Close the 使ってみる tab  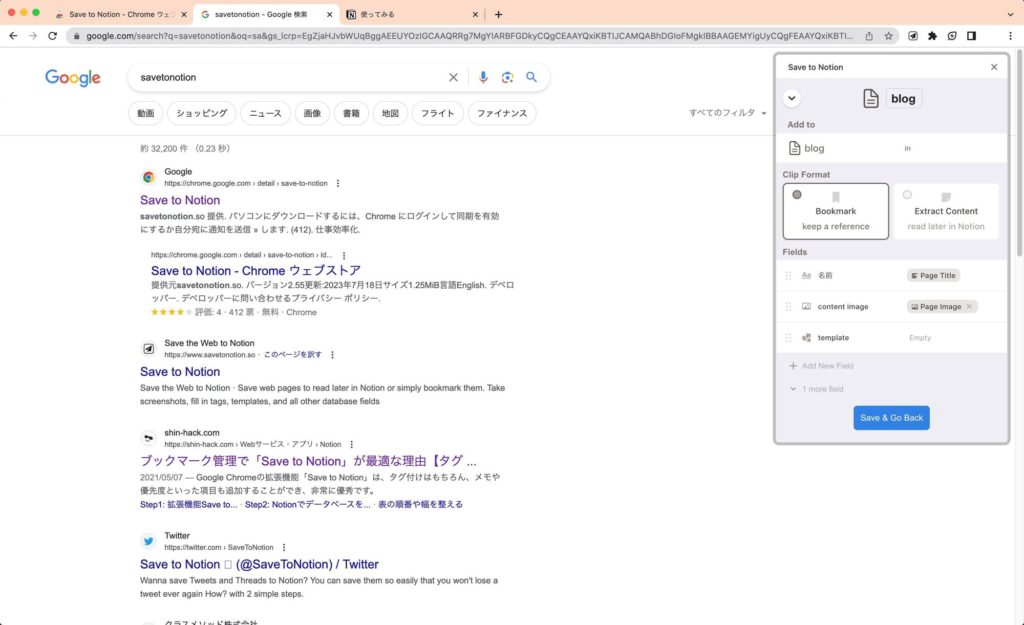click(475, 14)
